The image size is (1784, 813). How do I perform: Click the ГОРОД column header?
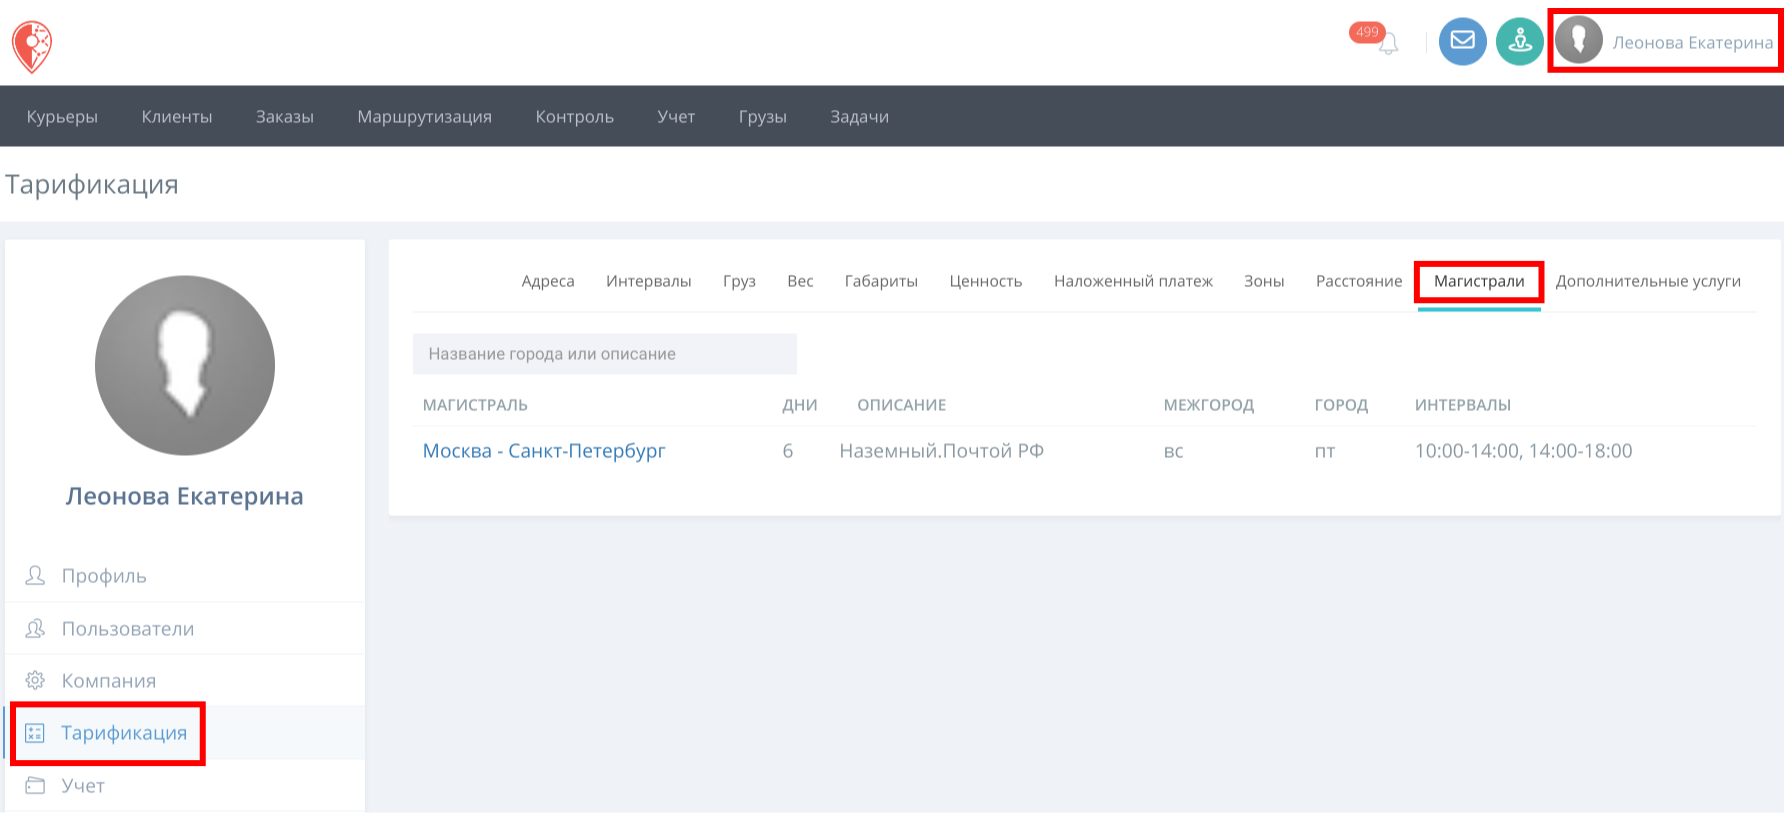coord(1341,405)
